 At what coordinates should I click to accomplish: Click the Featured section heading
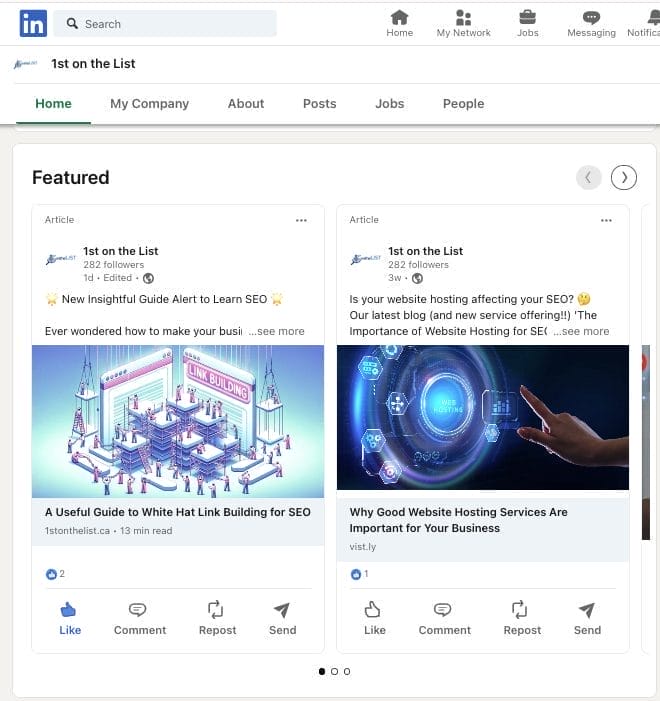[71, 177]
